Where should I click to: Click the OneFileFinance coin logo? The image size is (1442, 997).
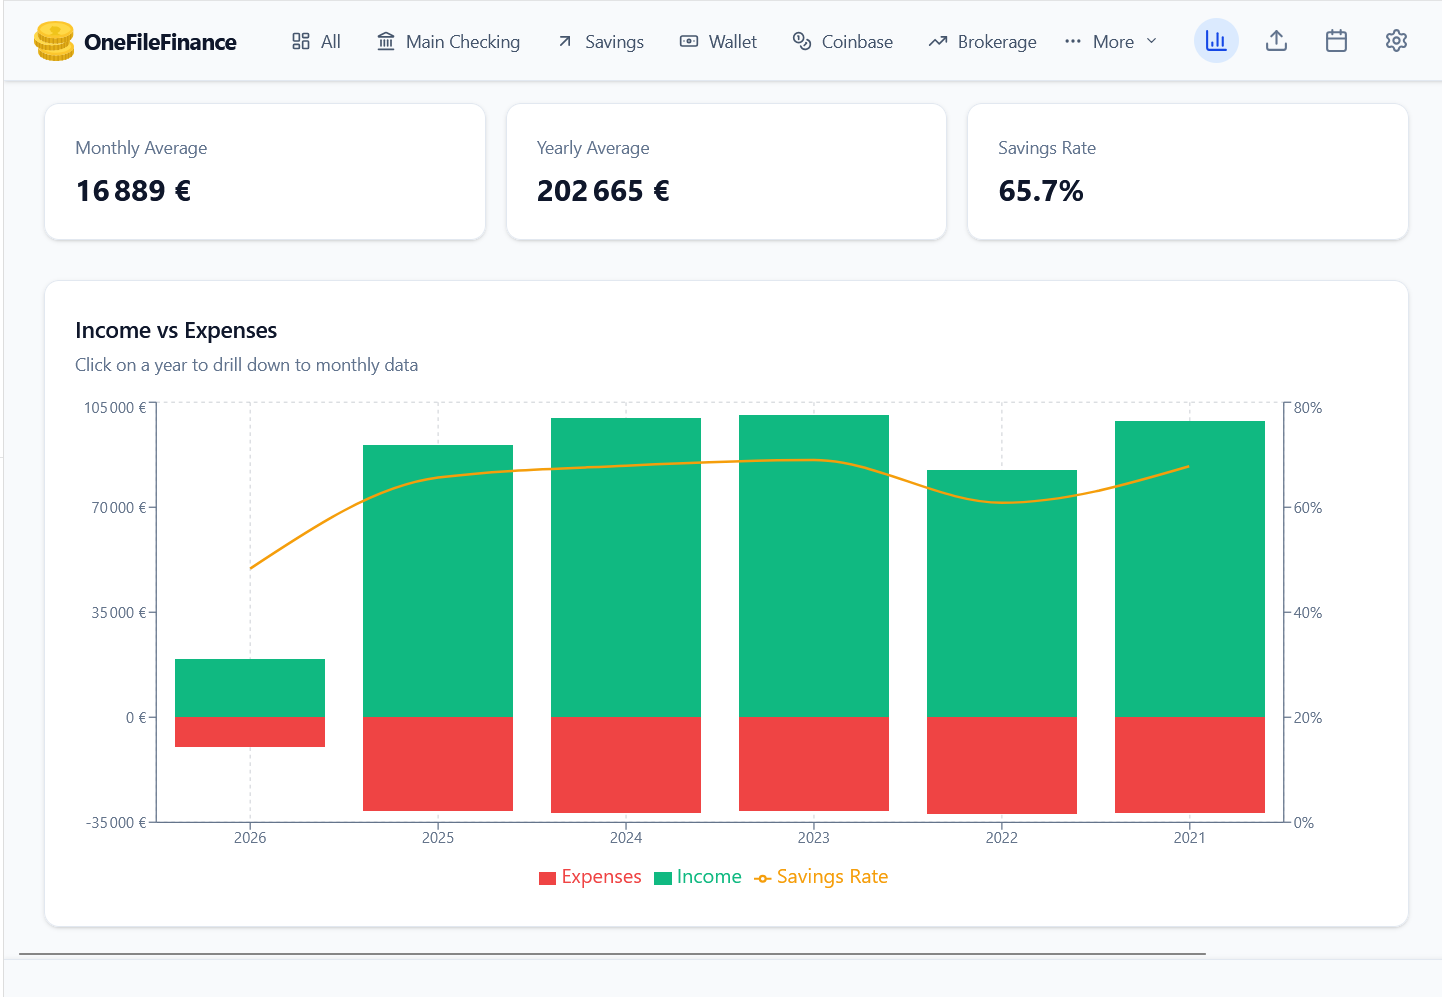[54, 41]
